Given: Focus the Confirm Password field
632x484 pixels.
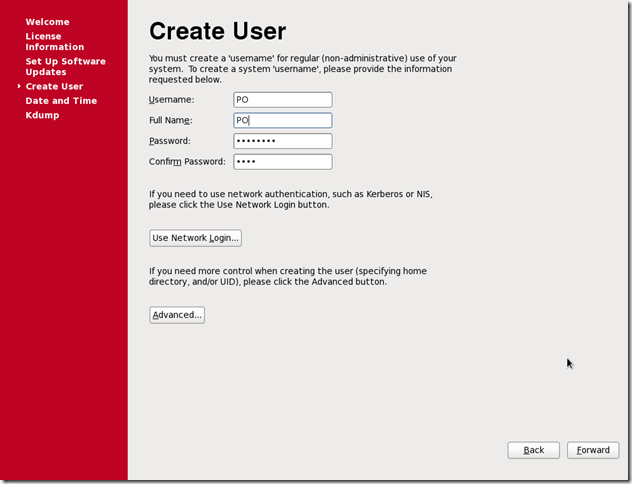Looking at the screenshot, I should coord(282,162).
